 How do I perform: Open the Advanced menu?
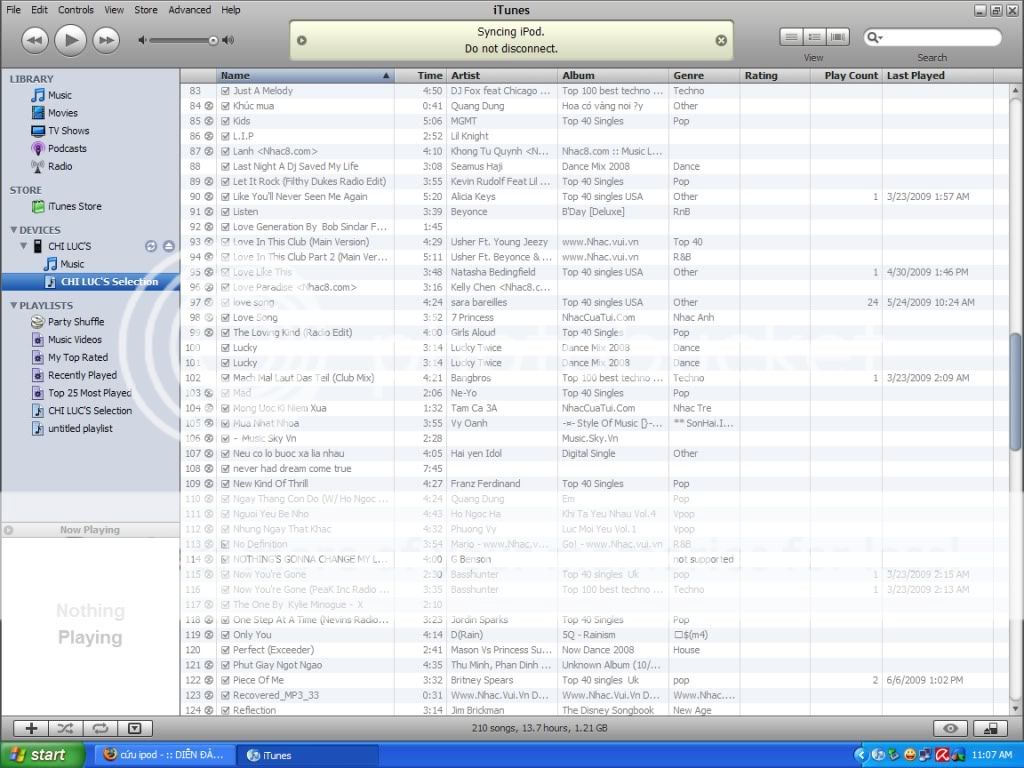click(189, 10)
